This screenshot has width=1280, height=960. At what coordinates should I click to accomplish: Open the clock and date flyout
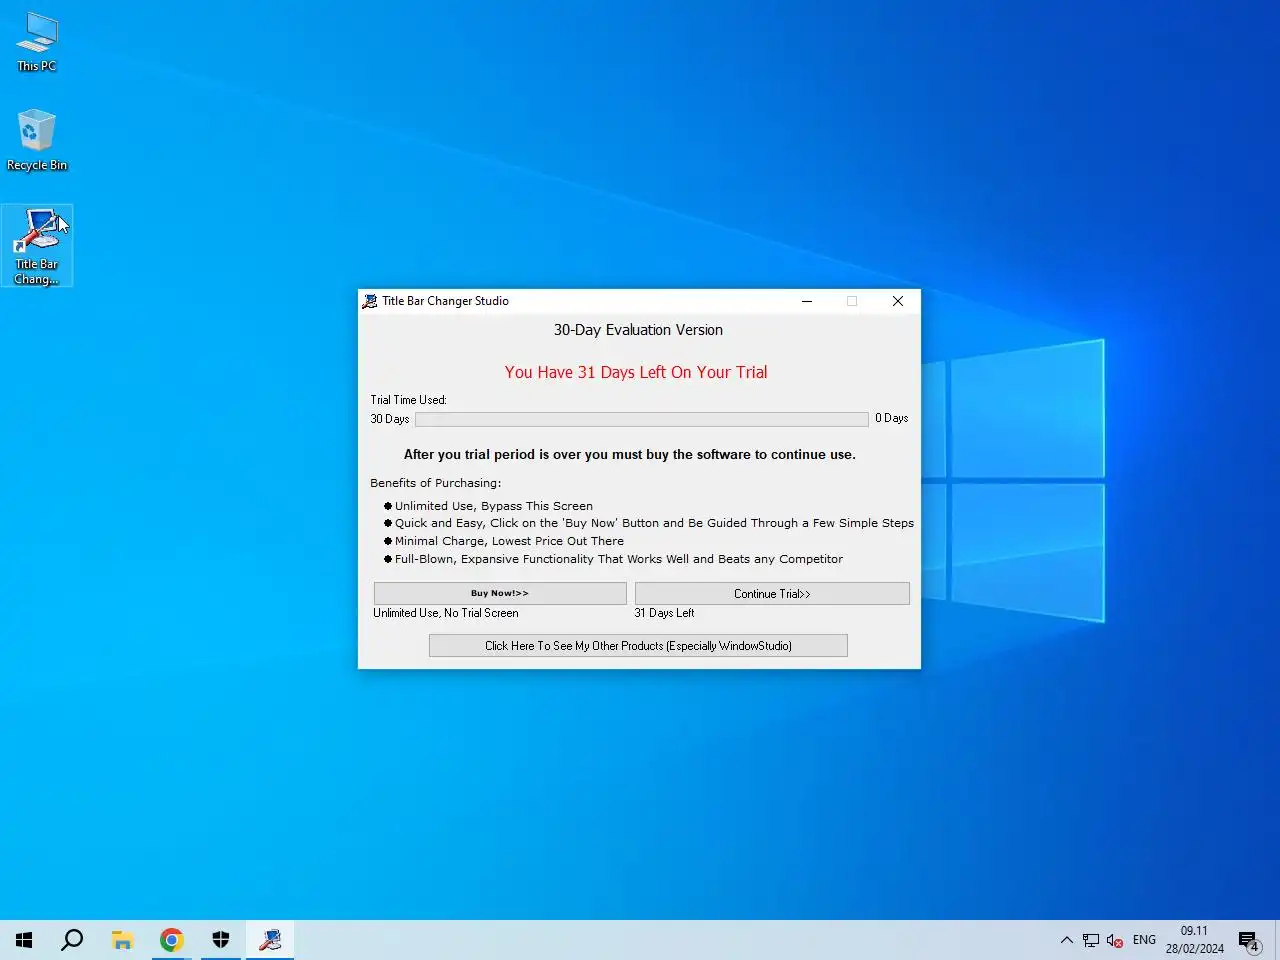tap(1194, 940)
